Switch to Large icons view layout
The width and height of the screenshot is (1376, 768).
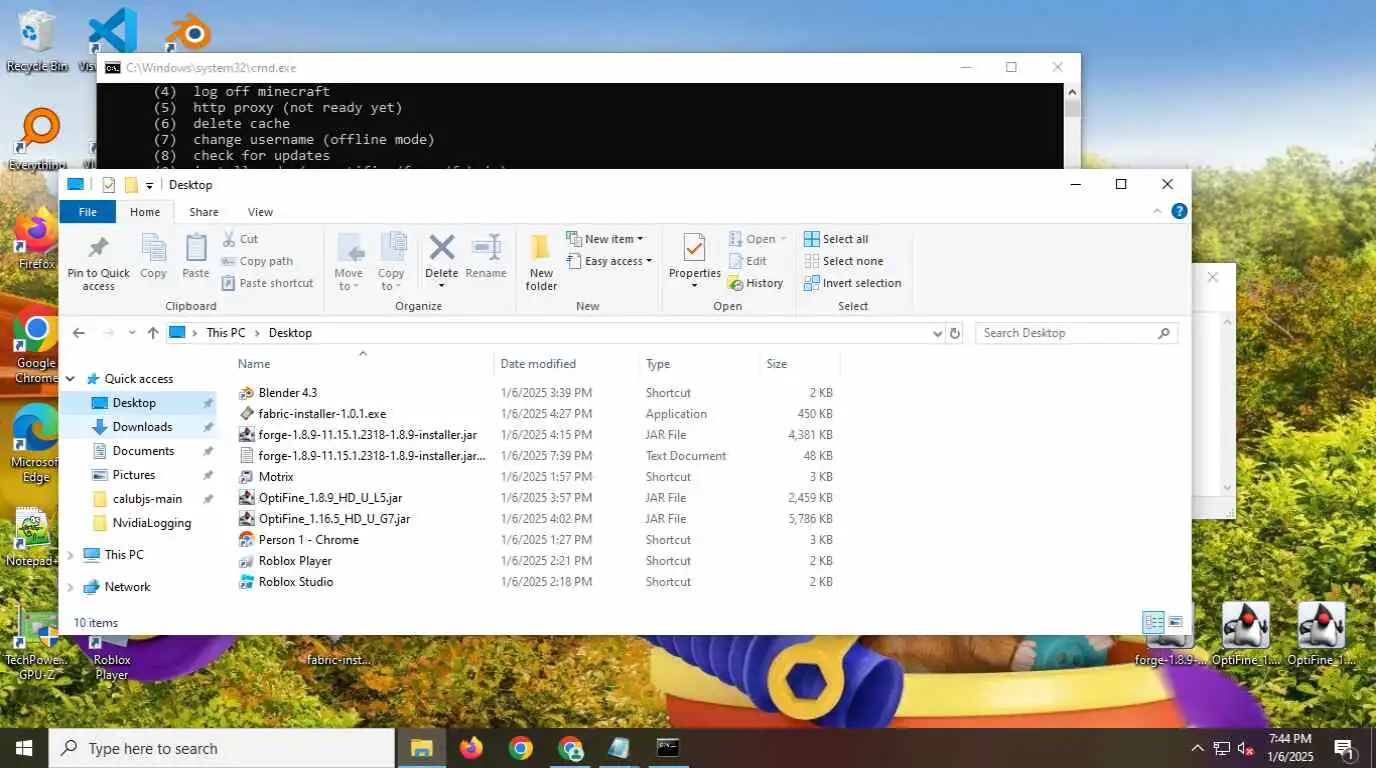click(x=1175, y=622)
